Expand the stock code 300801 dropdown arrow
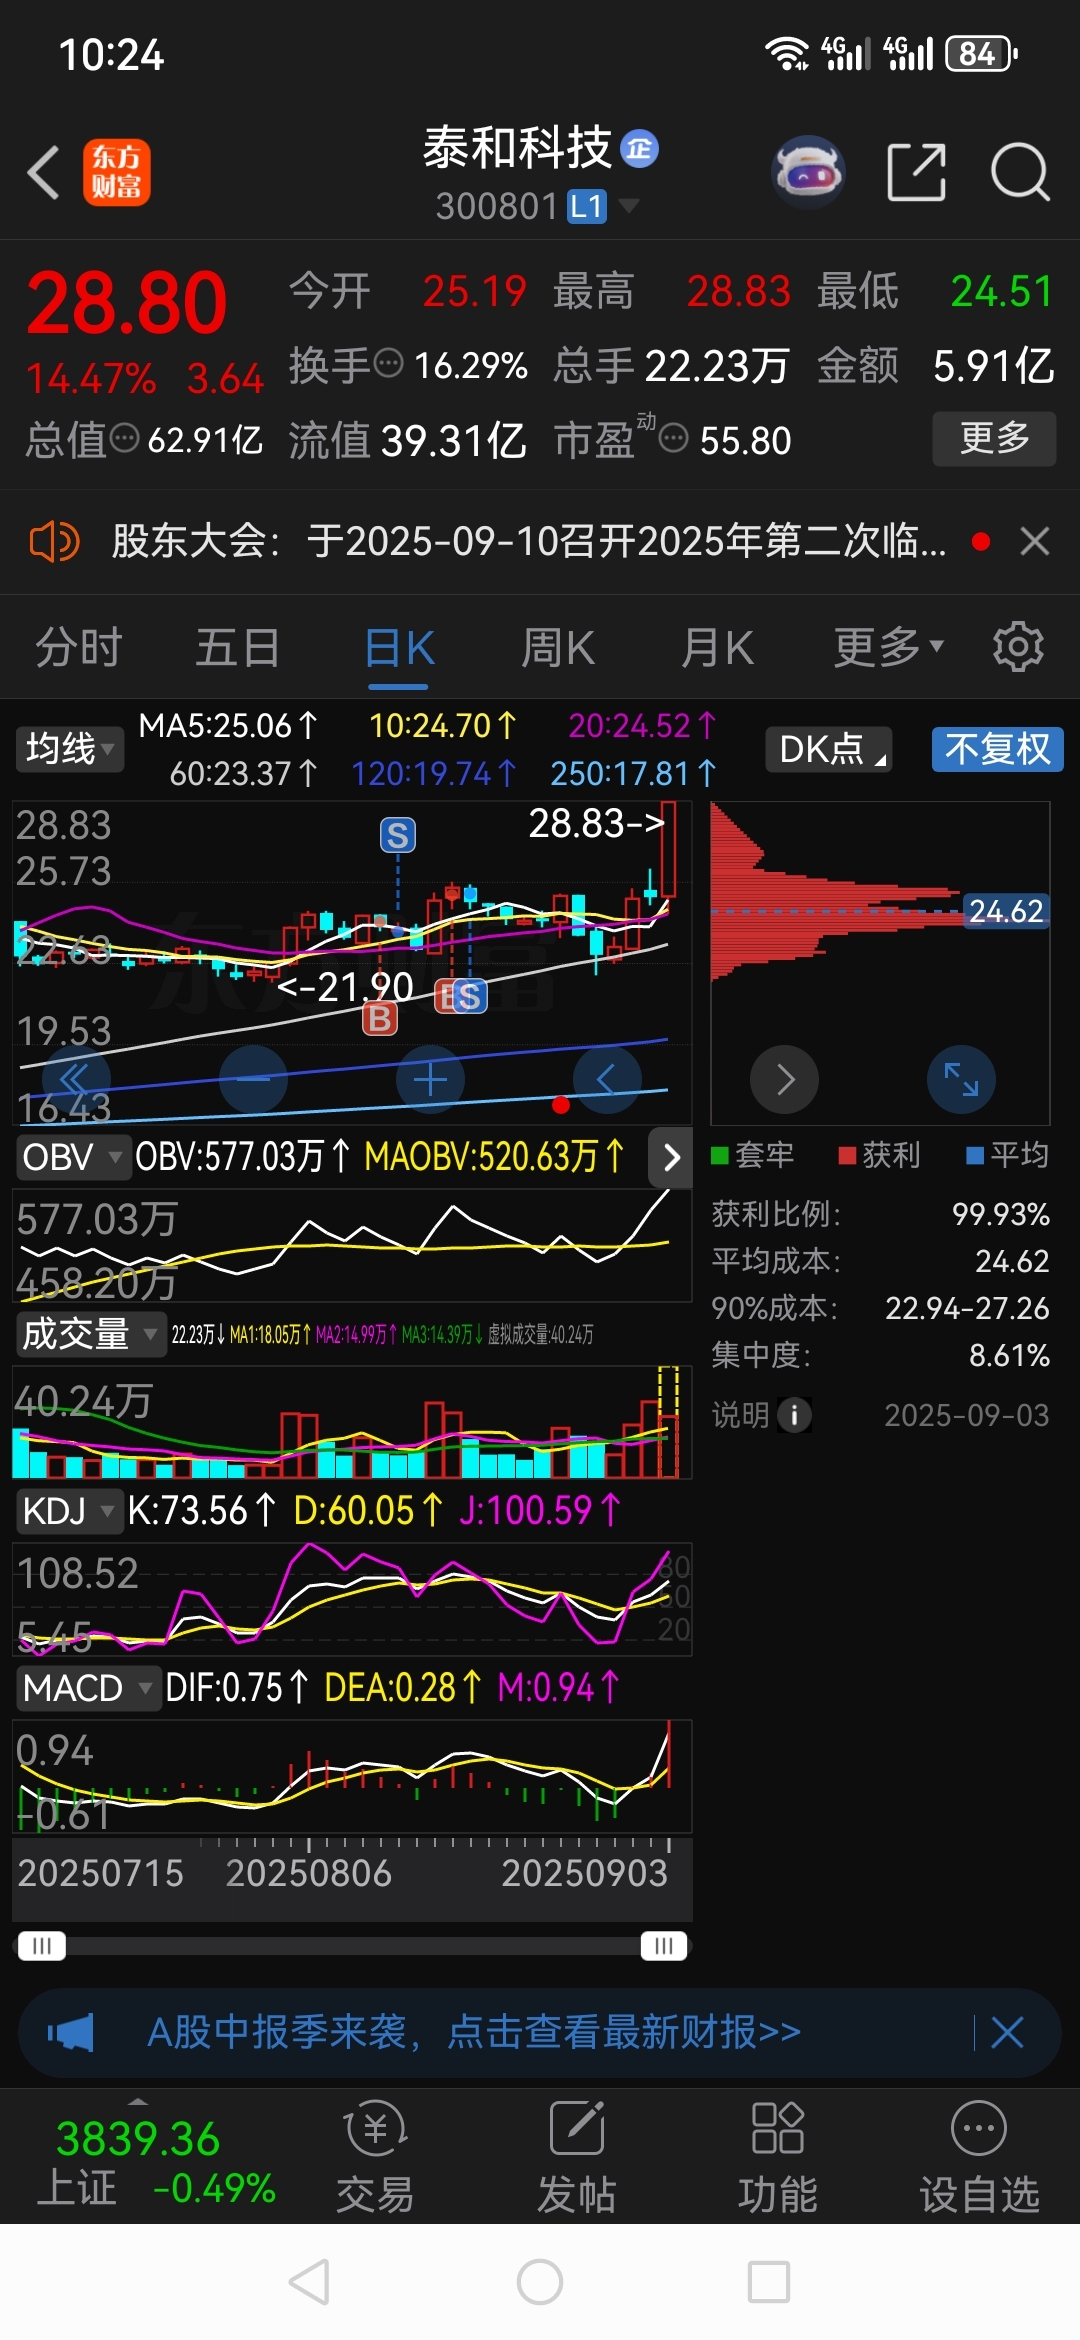The image size is (1080, 2340). [x=628, y=206]
